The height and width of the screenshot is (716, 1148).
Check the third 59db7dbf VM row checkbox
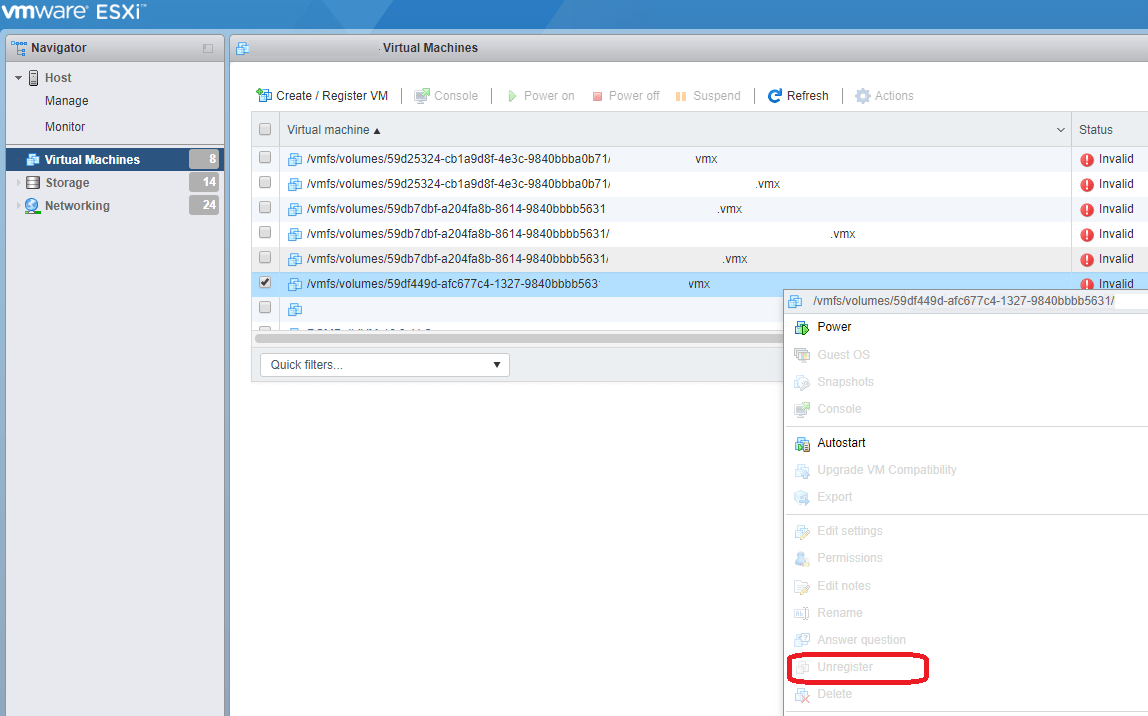point(265,257)
